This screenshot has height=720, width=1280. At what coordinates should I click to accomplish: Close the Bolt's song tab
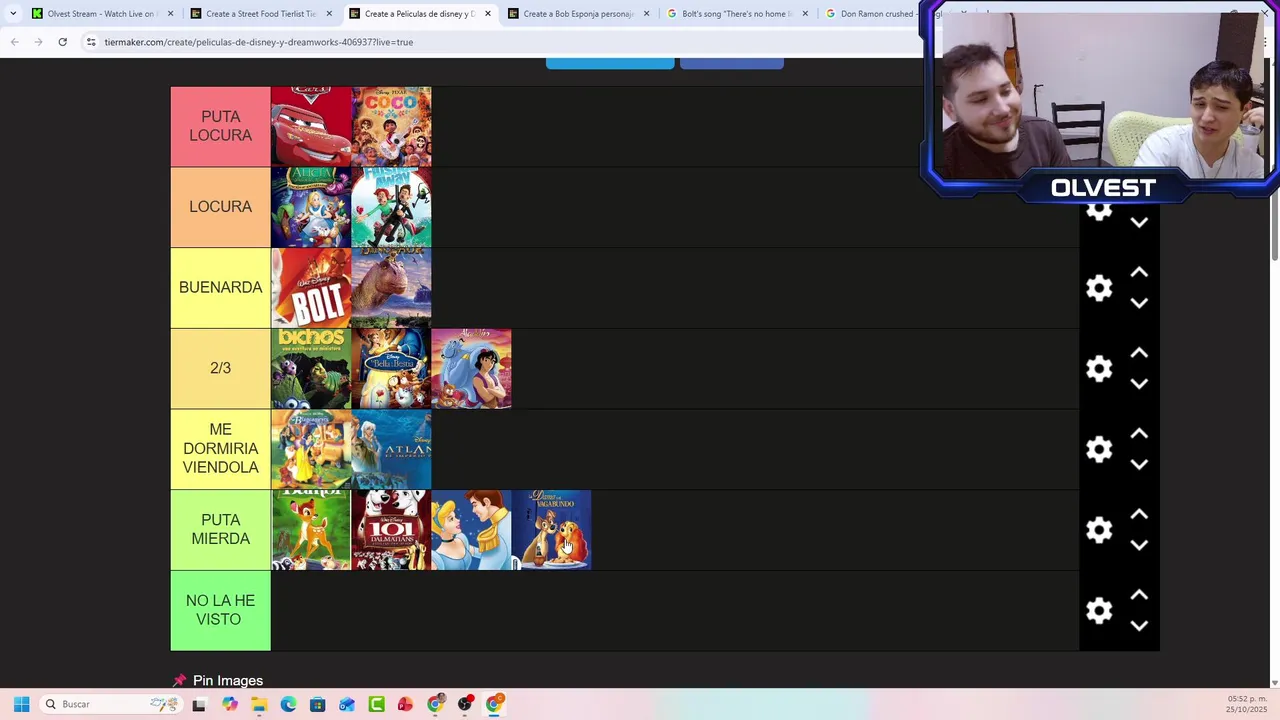pos(805,14)
